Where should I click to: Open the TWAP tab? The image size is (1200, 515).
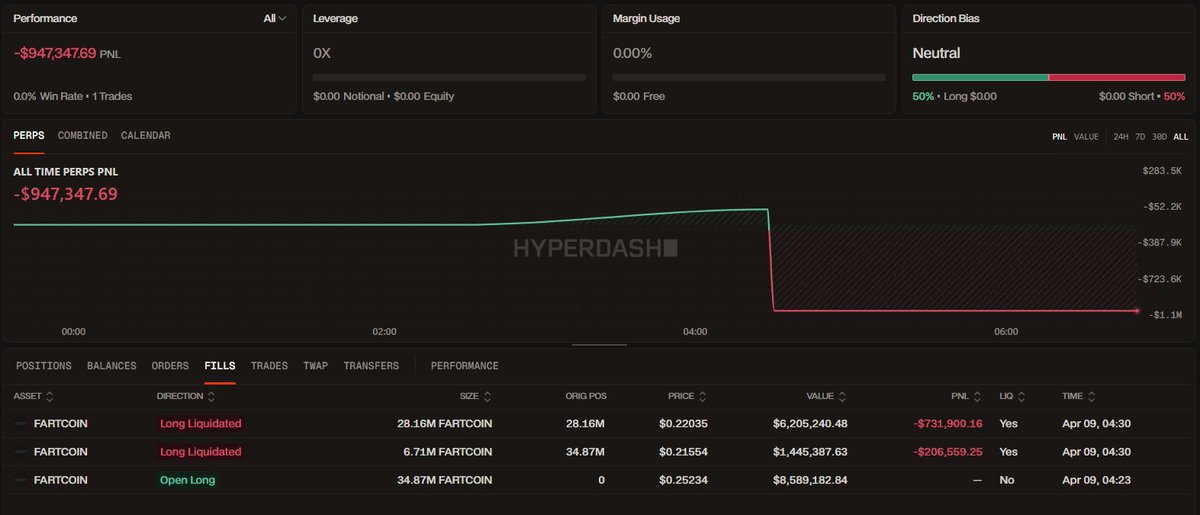coord(316,366)
